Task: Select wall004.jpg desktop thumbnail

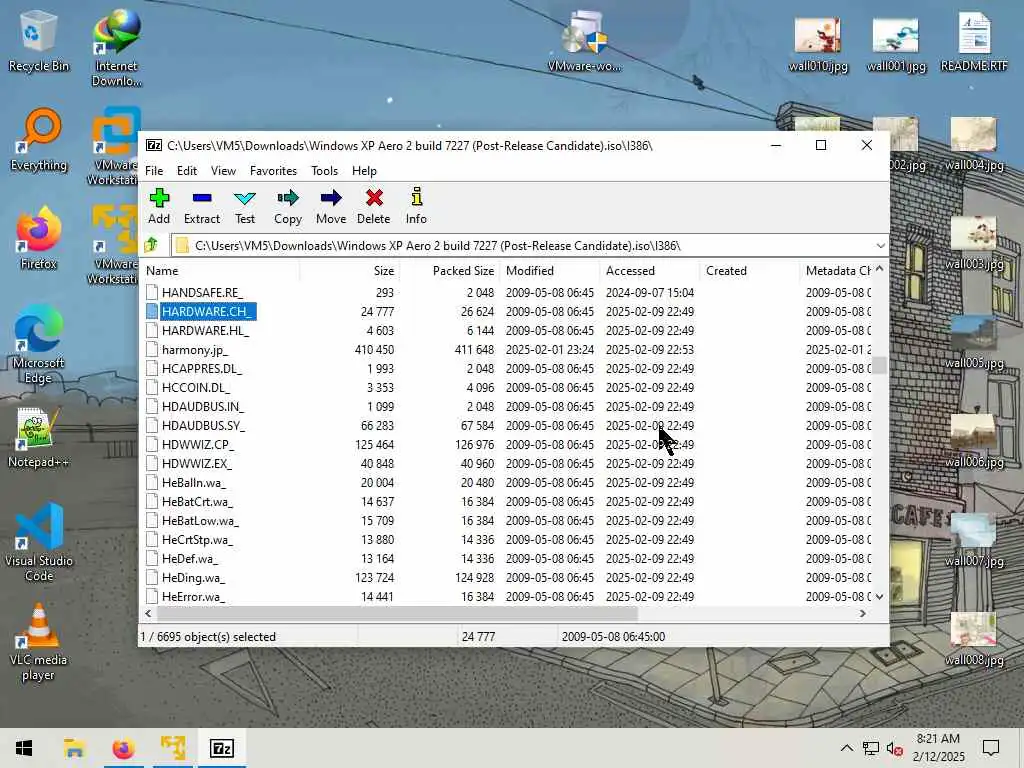Action: [x=974, y=144]
